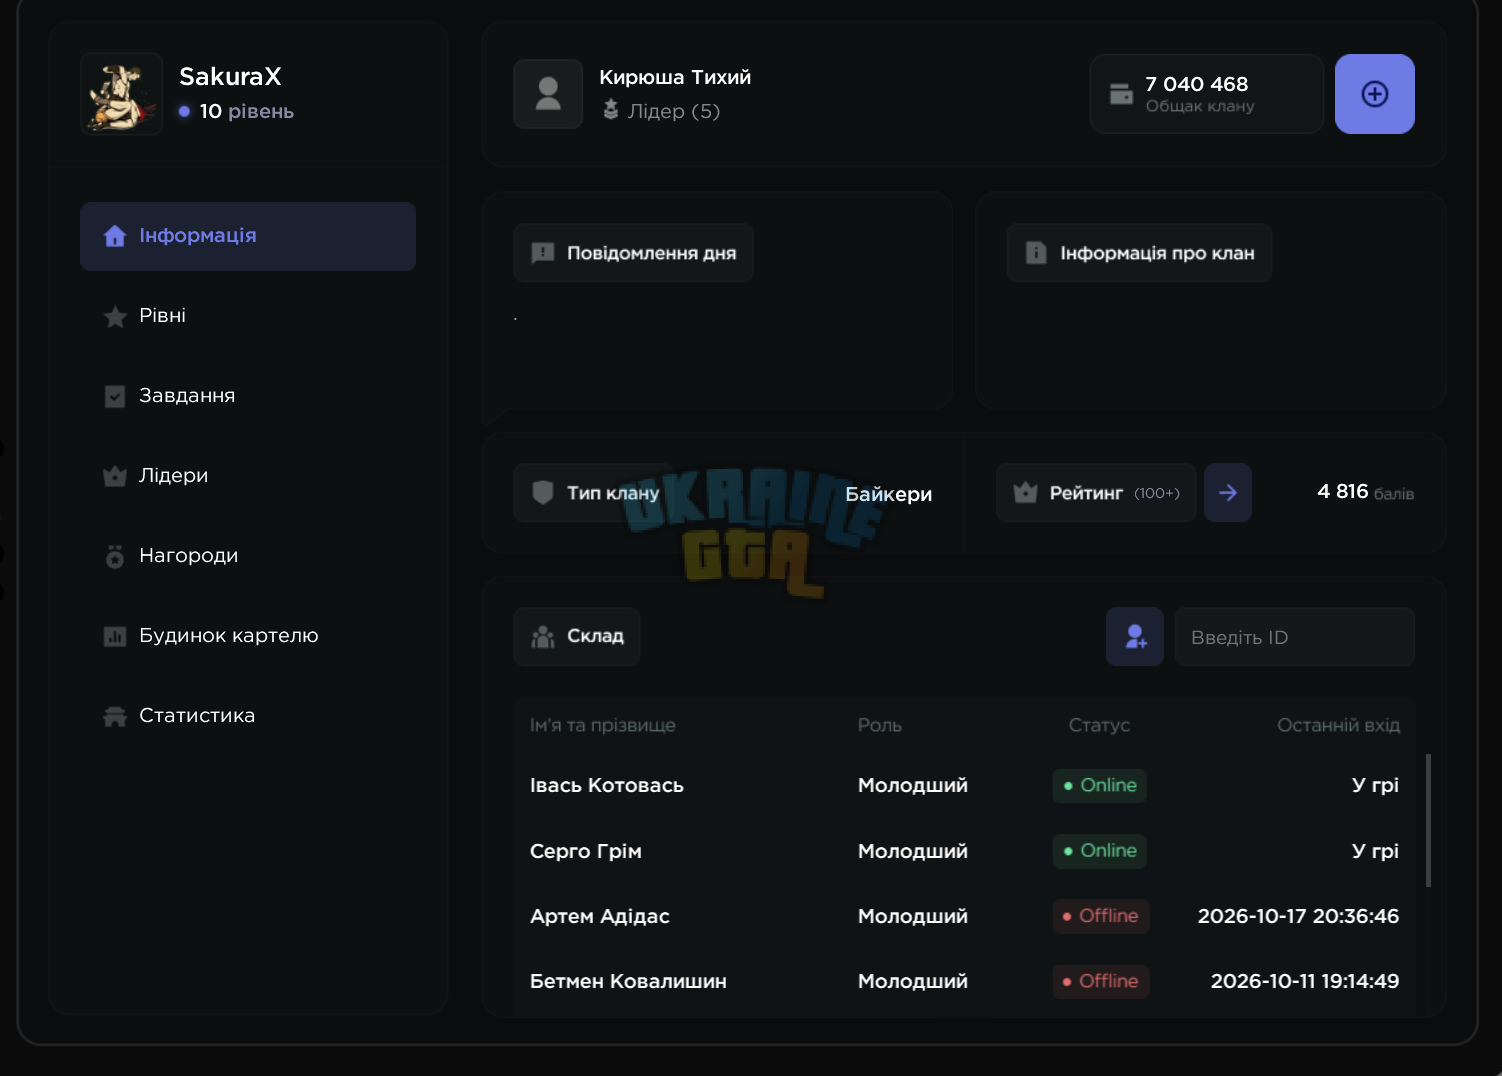Select member Серго Грім
Viewport: 1502px width, 1076px height.
click(x=586, y=851)
